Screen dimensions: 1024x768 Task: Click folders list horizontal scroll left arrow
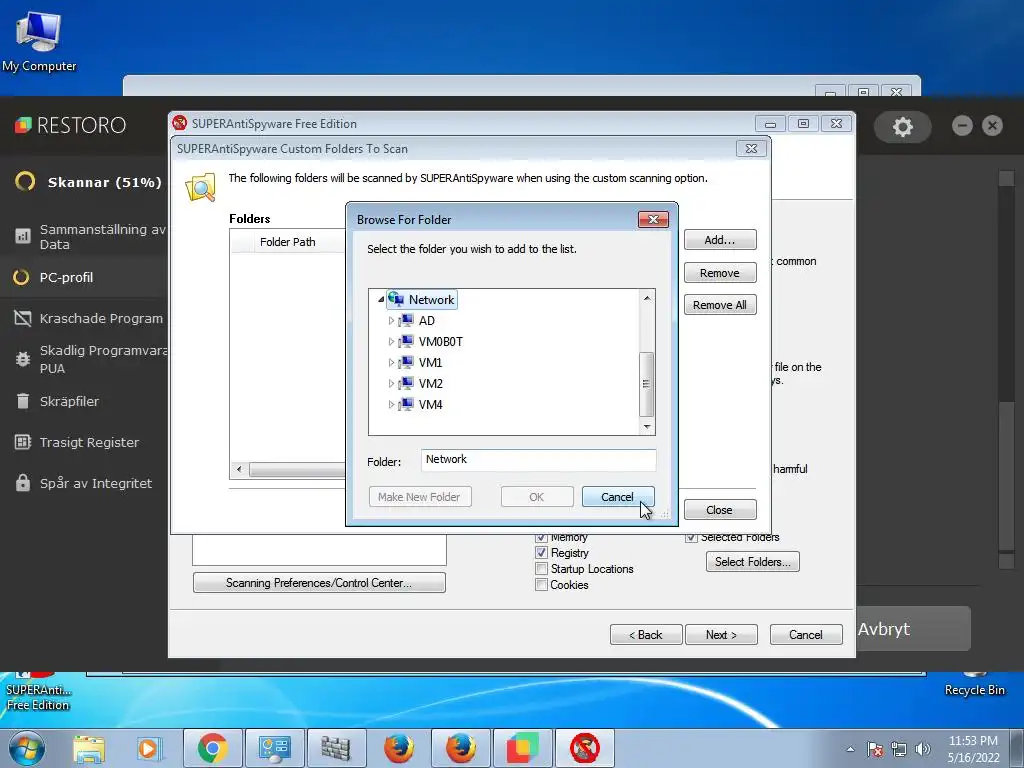(x=239, y=469)
